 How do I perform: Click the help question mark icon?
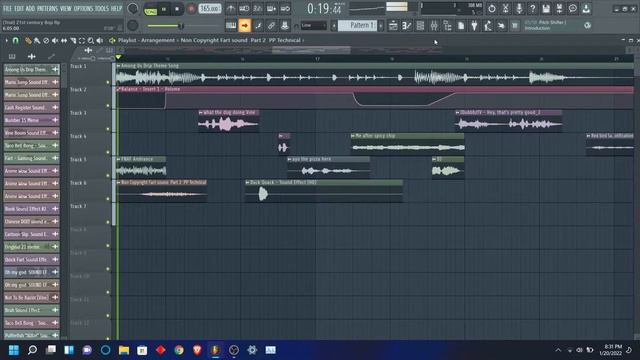click(x=532, y=9)
